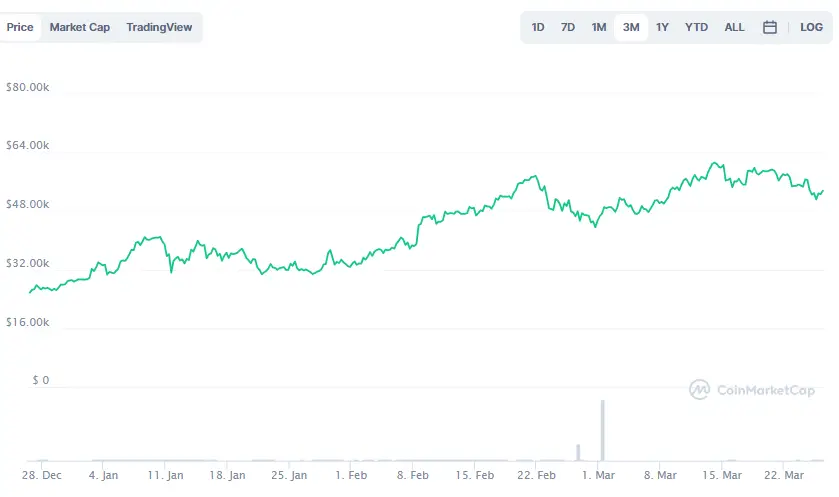
Task: Click the 1. Feb date label
Action: click(351, 475)
